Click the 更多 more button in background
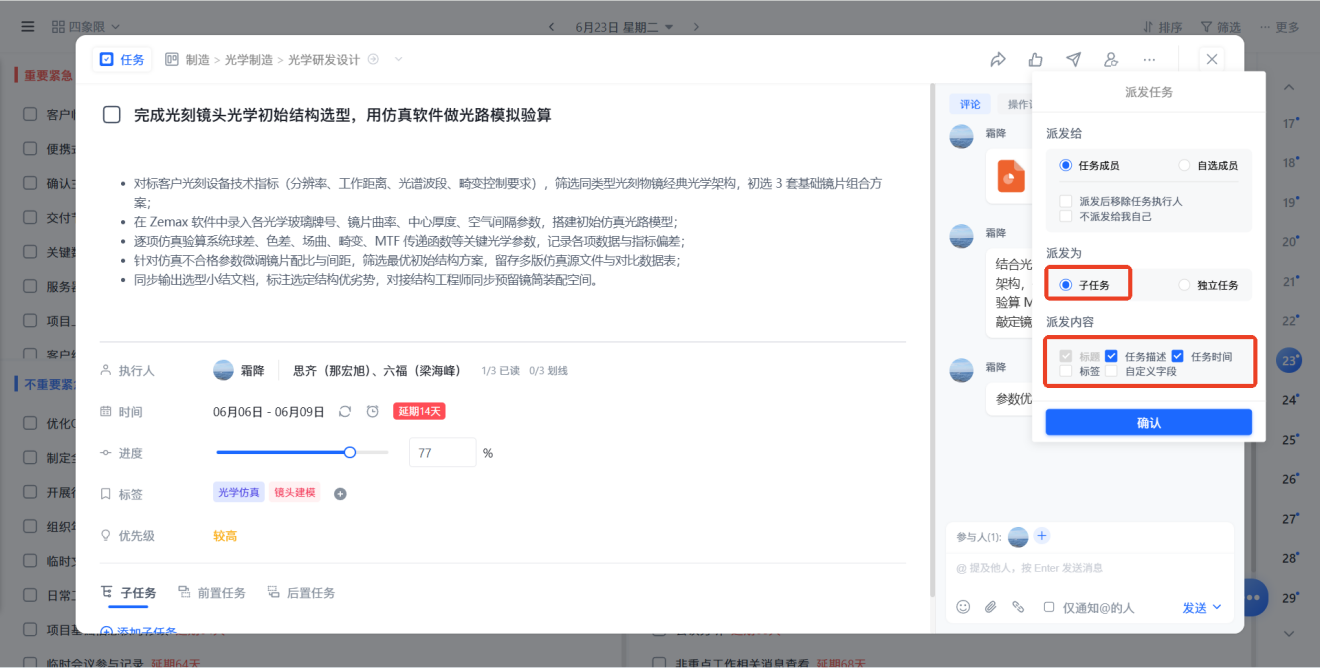Image resolution: width=1320 pixels, height=668 pixels. (x=1280, y=27)
